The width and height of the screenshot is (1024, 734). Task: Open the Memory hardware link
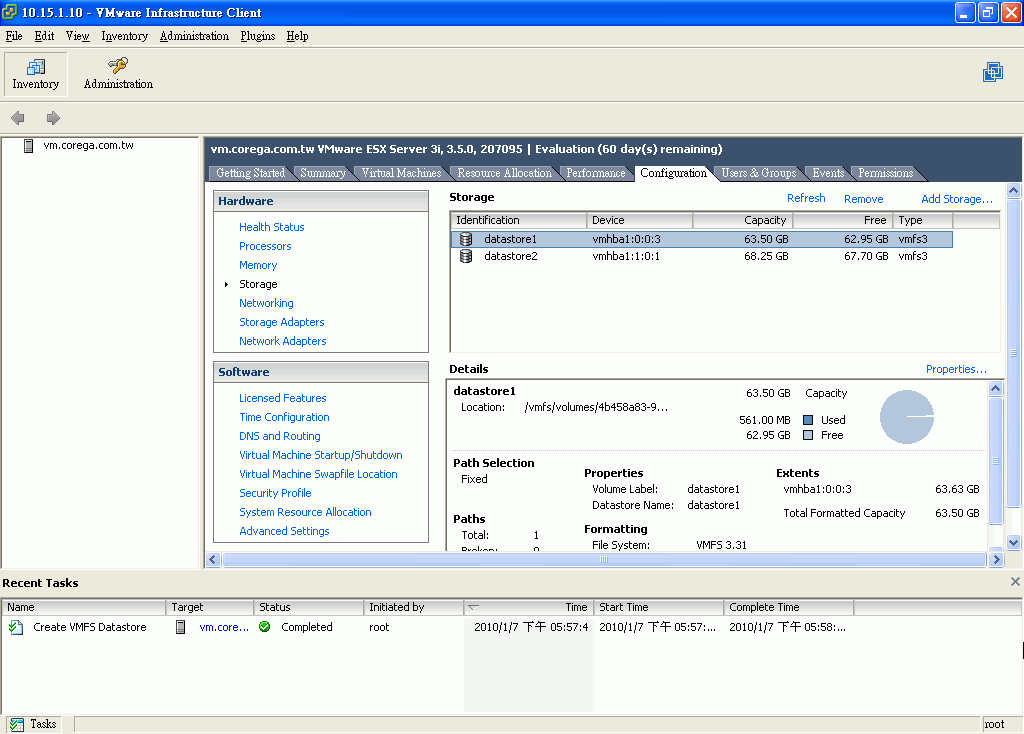tap(258, 265)
